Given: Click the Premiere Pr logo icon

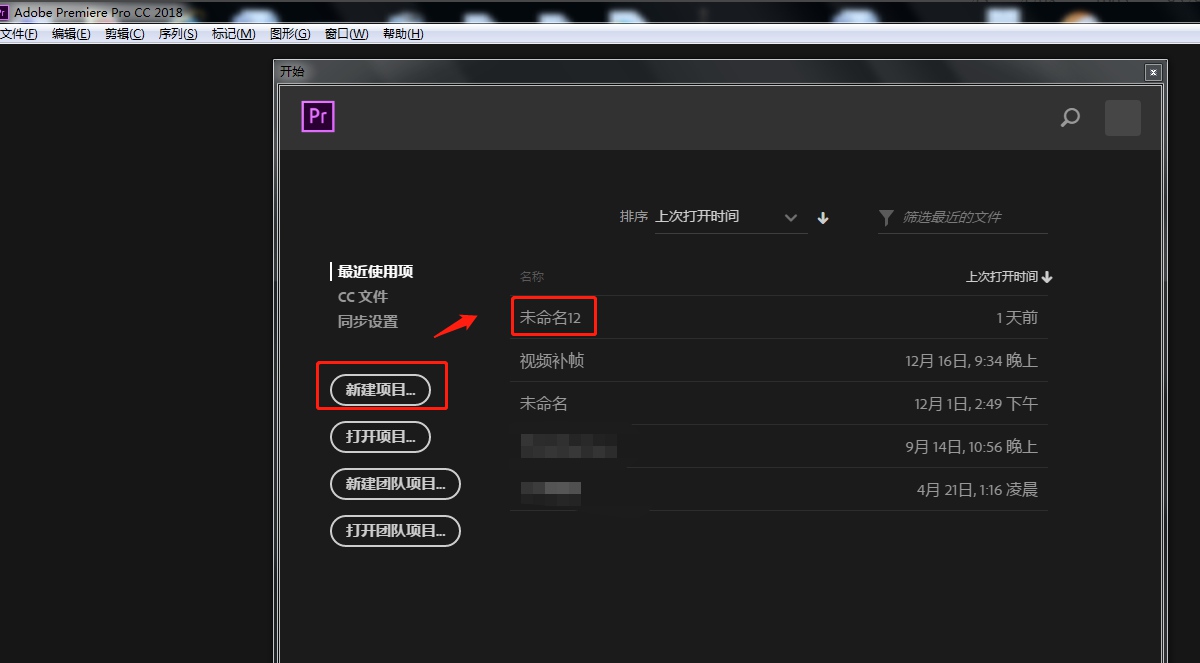Looking at the screenshot, I should tap(318, 117).
